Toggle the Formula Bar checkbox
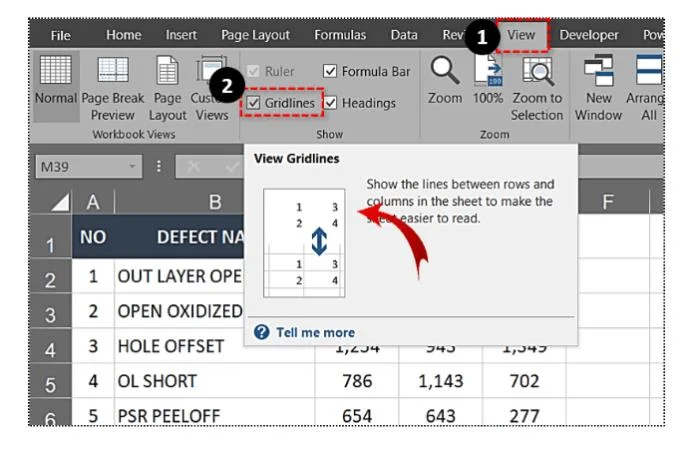This screenshot has height=454, width=690. click(x=330, y=71)
